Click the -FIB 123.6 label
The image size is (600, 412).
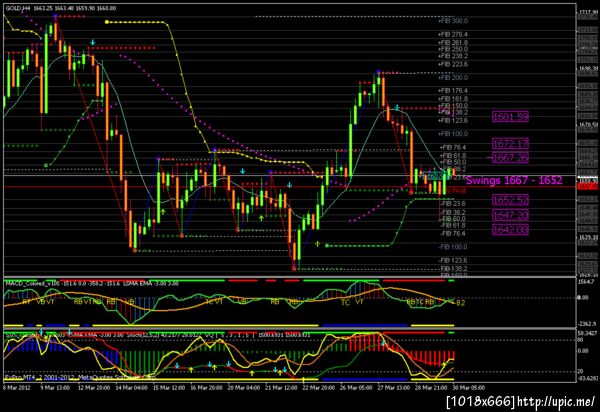point(453,261)
